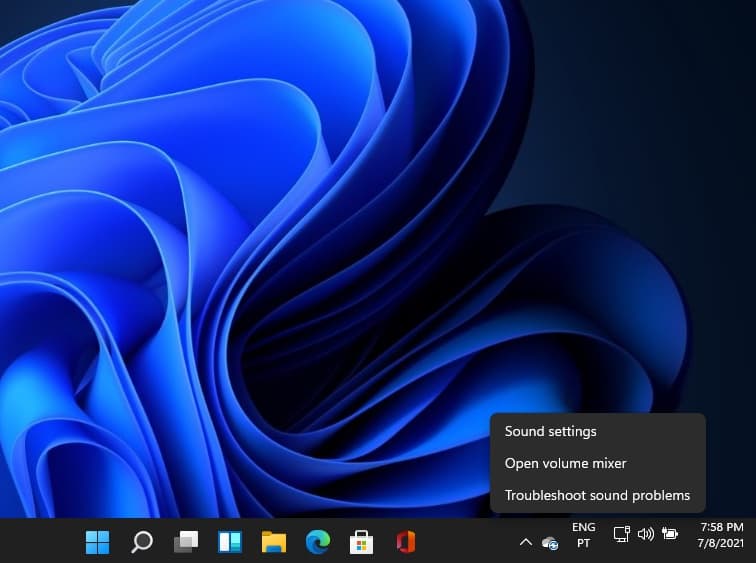The width and height of the screenshot is (756, 563).
Task: Open Microsoft Store app
Action: pyautogui.click(x=362, y=542)
